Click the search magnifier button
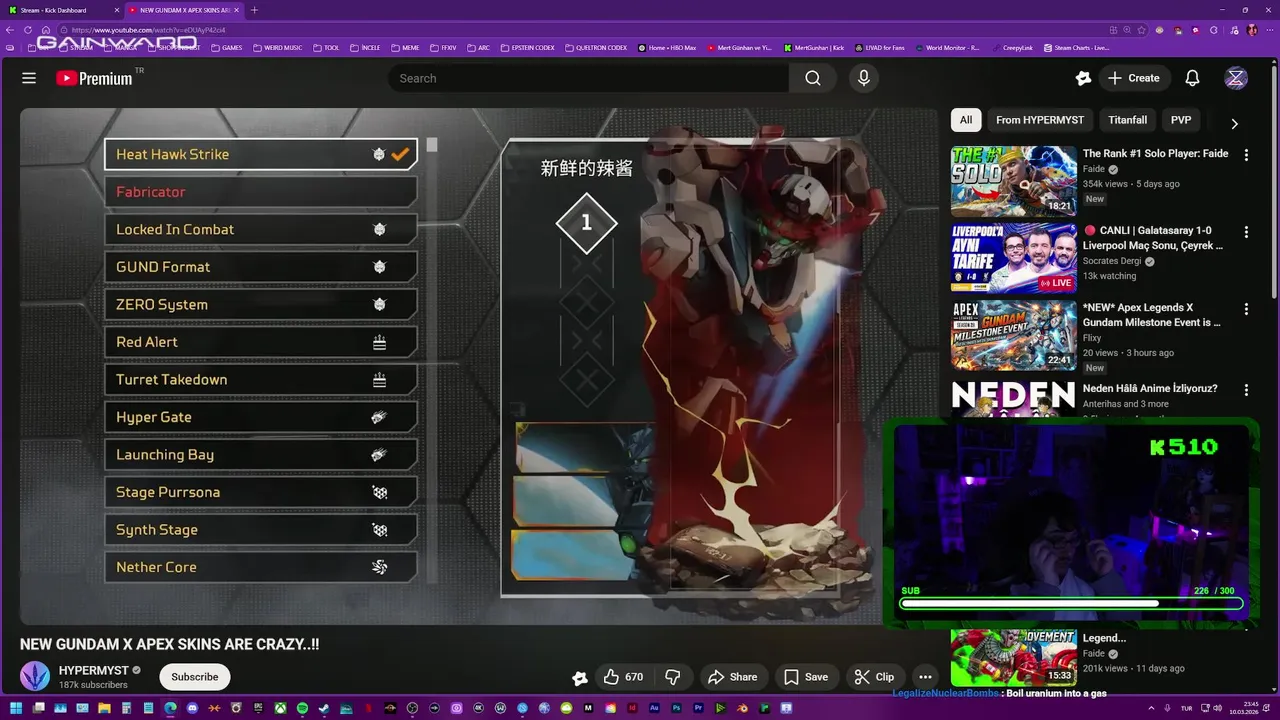Image resolution: width=1280 pixels, height=720 pixels. point(813,78)
